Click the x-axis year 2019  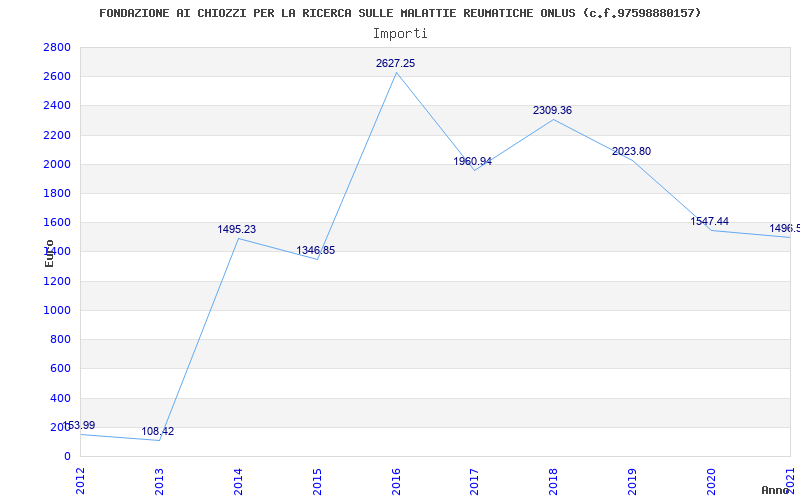[x=633, y=481]
